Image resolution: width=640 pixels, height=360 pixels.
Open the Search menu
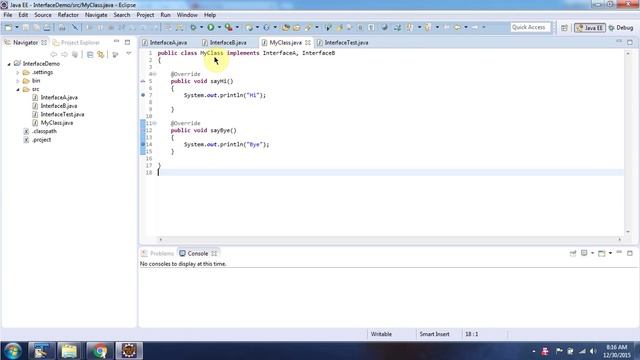pos(122,15)
